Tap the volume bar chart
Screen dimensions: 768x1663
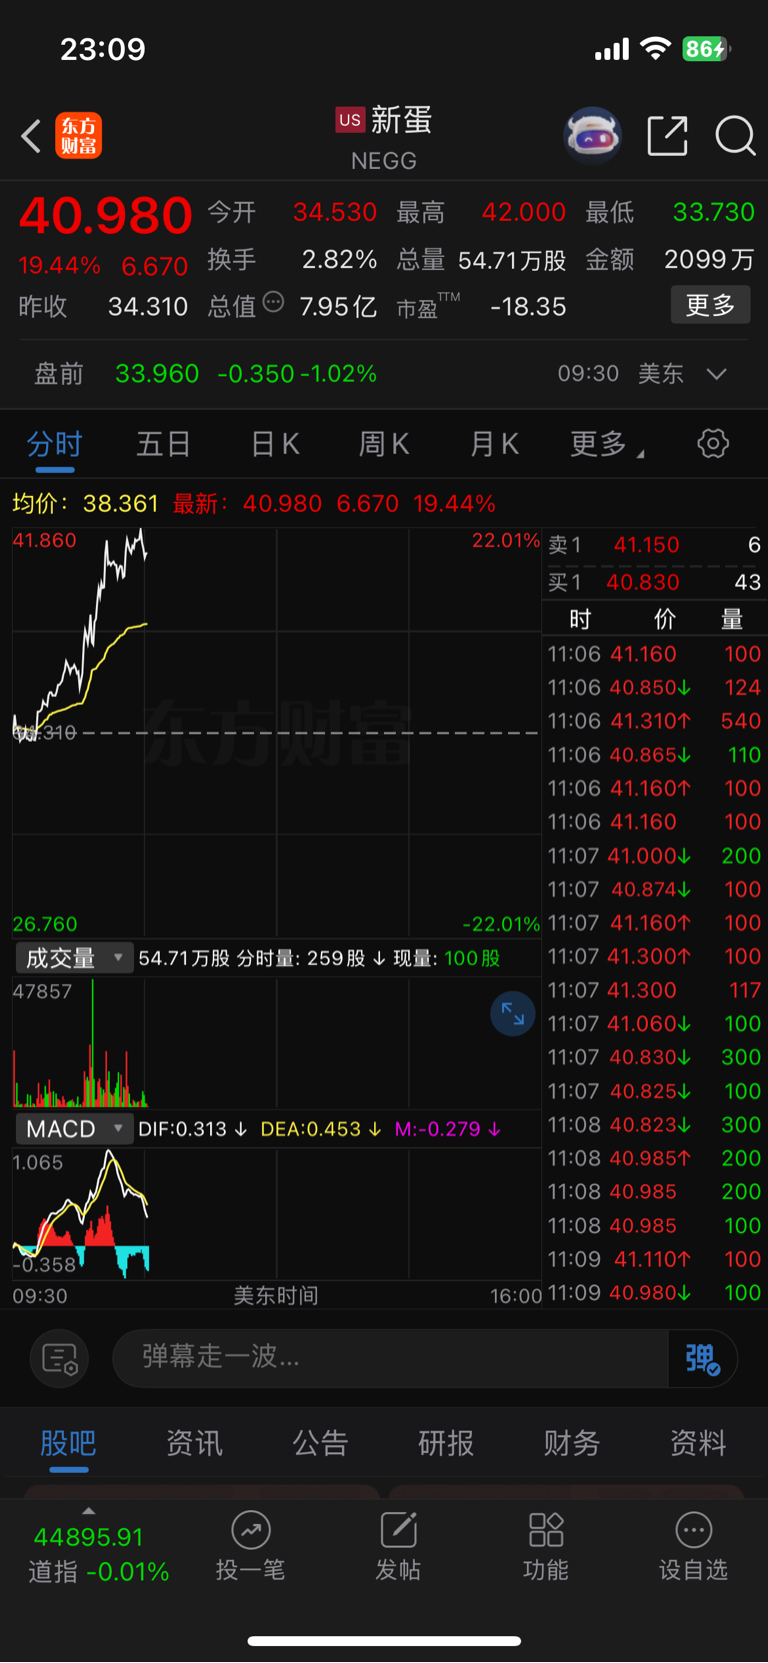click(276, 1042)
